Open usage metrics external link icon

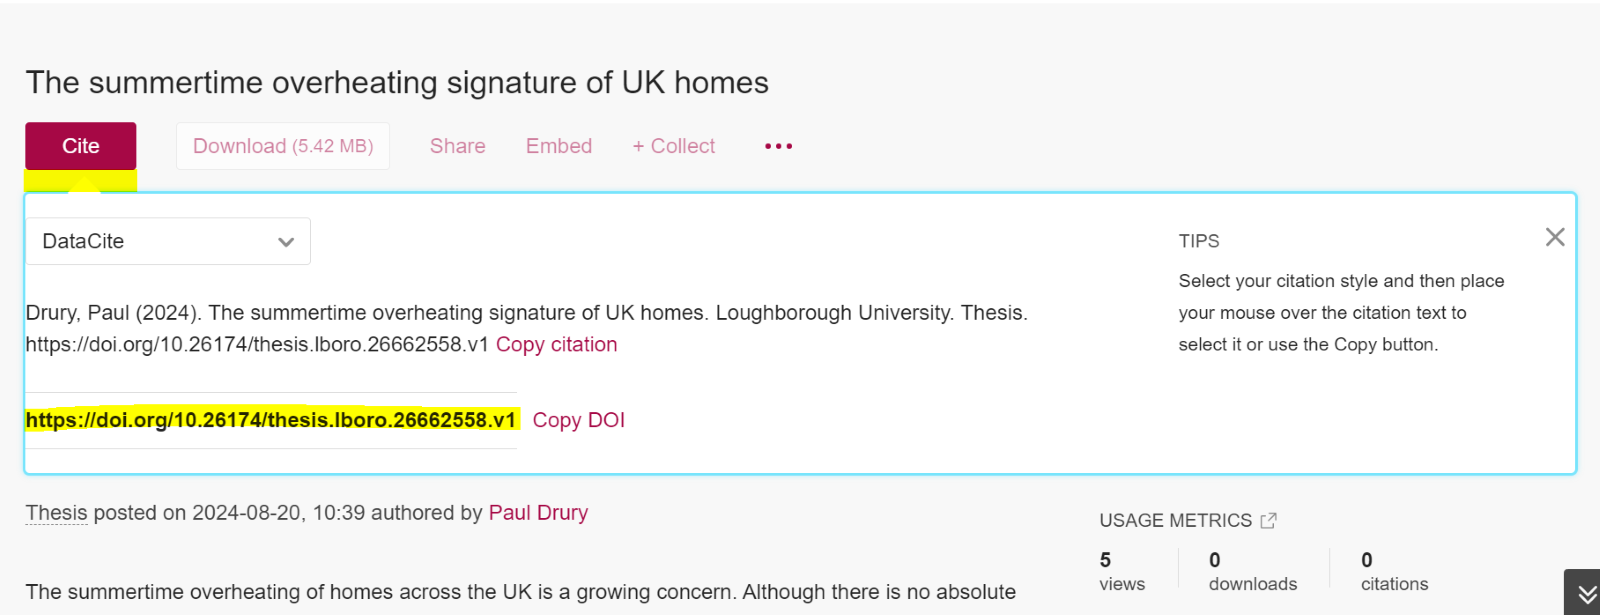point(1268,520)
